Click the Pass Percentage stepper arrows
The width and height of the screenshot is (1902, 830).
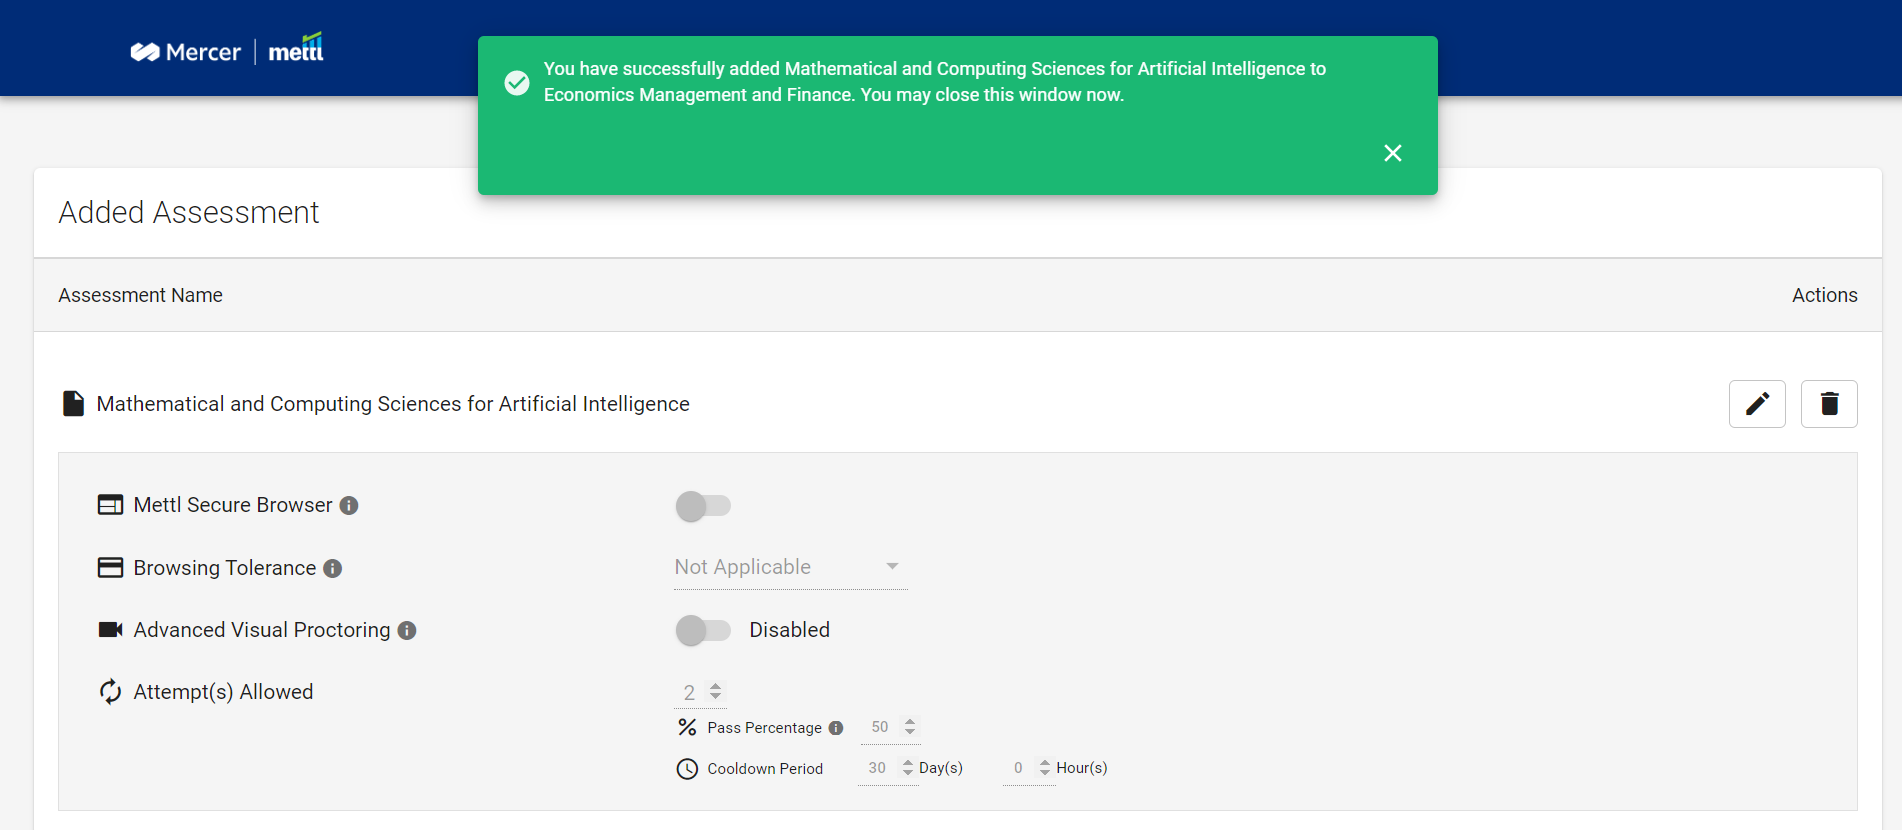tap(910, 727)
